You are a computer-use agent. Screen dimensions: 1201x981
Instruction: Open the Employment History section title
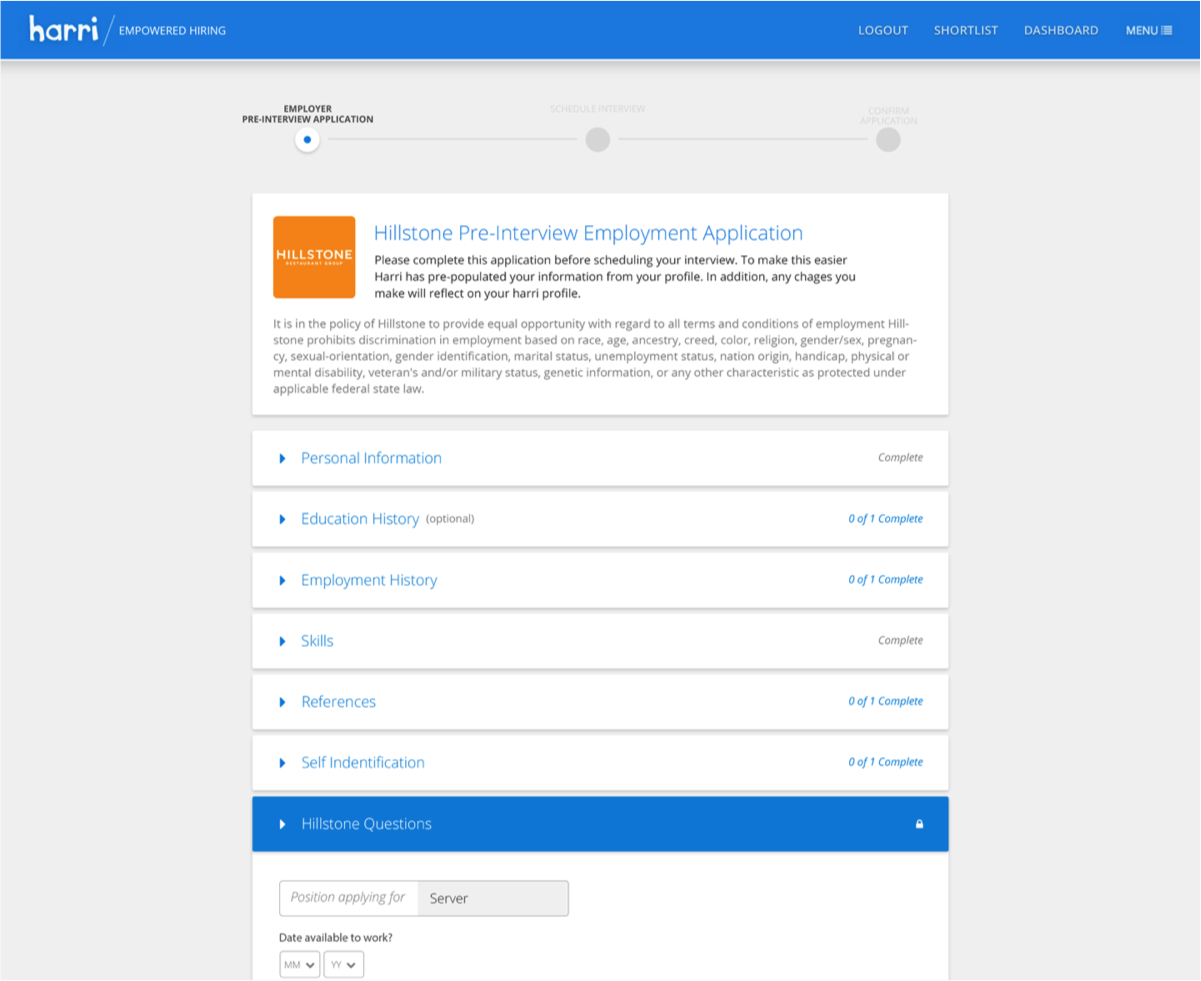click(369, 580)
